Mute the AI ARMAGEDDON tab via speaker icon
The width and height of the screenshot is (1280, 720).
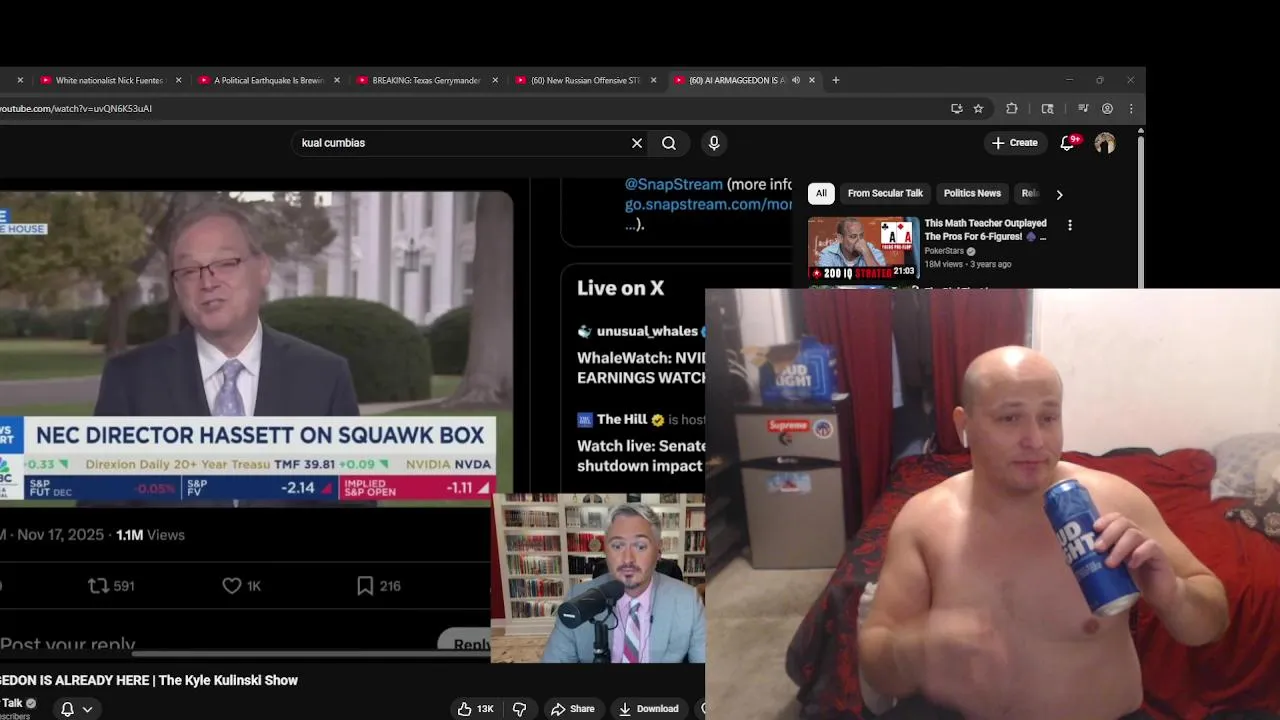(x=796, y=80)
